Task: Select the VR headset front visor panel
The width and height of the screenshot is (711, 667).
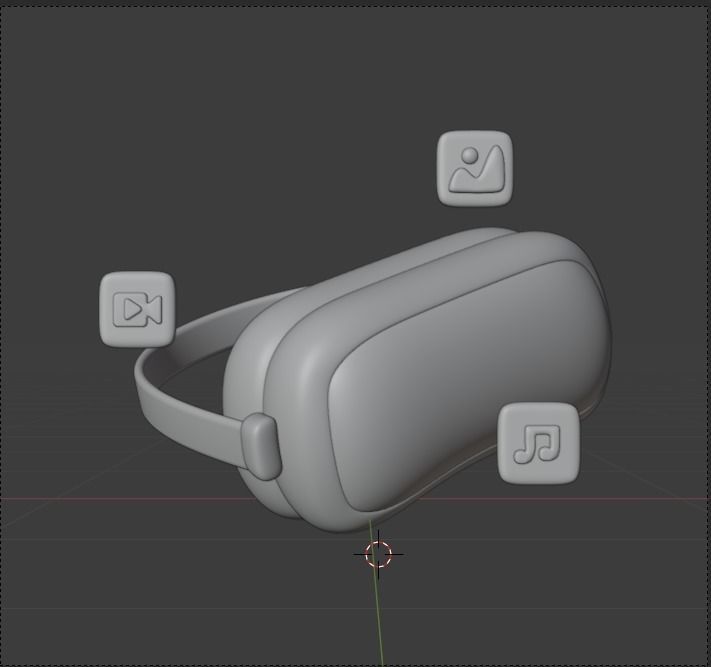Action: click(467, 385)
